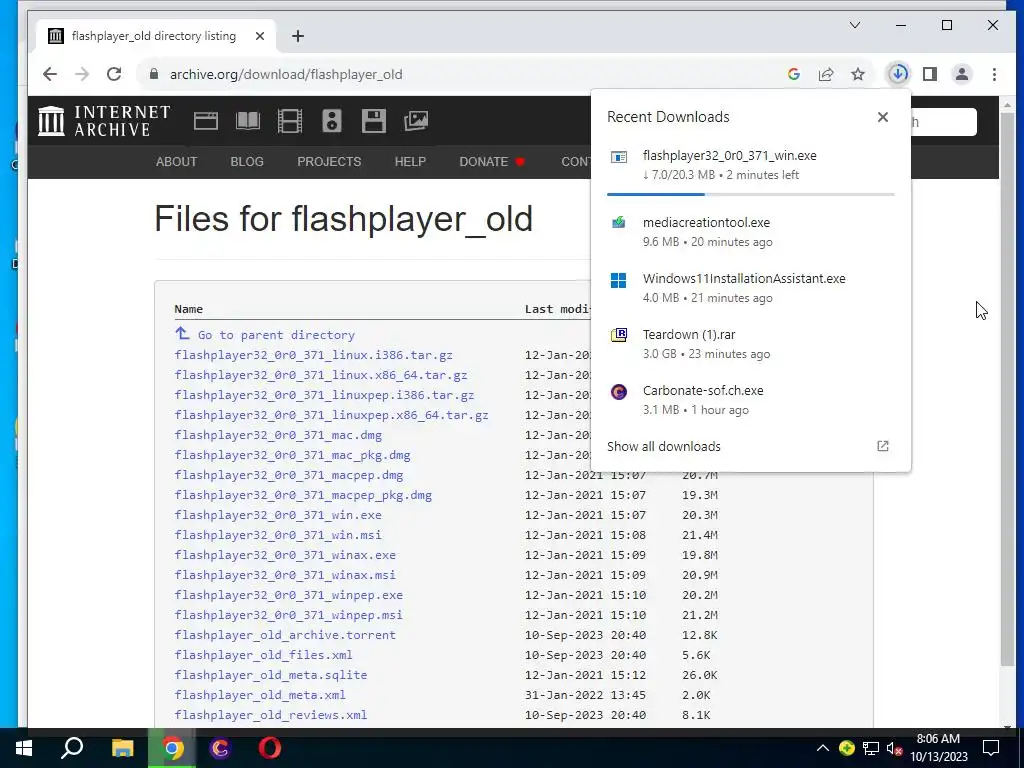
Task: Click the taskbar clock and date
Action: [x=938, y=748]
